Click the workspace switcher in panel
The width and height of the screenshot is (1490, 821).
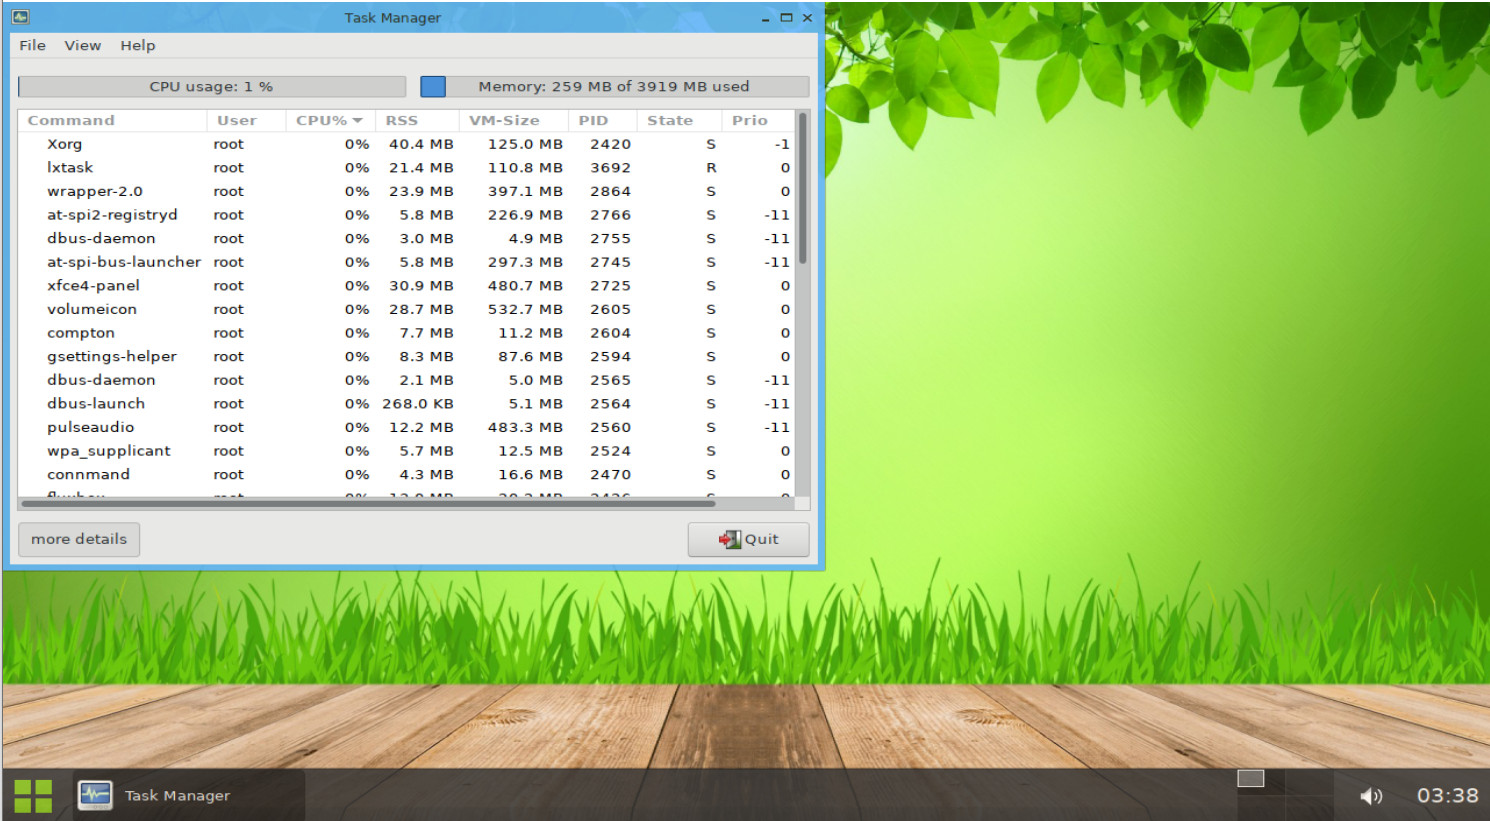click(x=1284, y=794)
